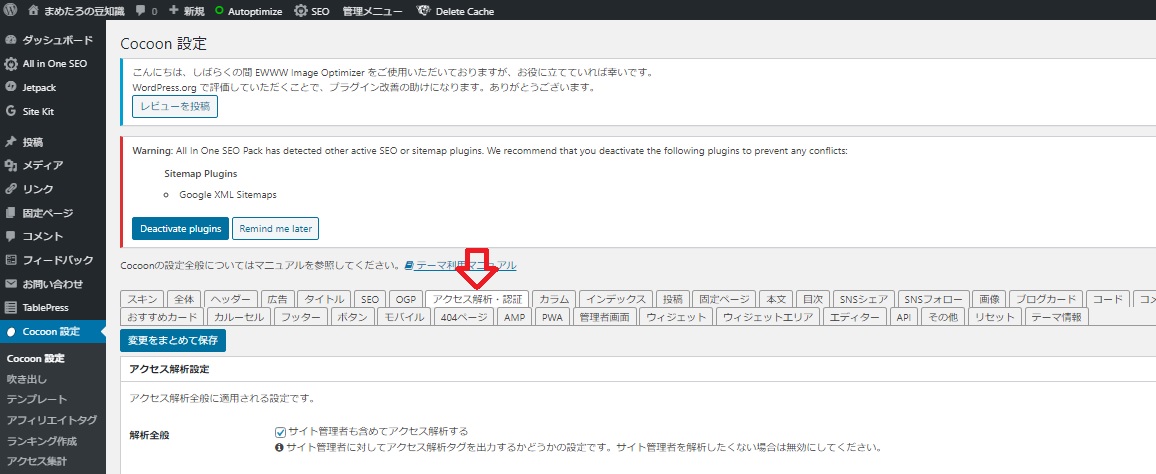1156x474 pixels.
Task: Select the highlighted Cocoon 設定 sidebar menu
Action: (x=53, y=332)
